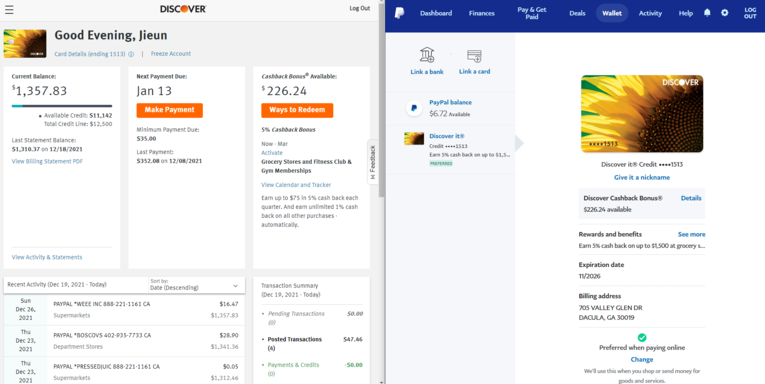This screenshot has width=765, height=384.
Task: Click the Link a bank icon
Action: (427, 55)
